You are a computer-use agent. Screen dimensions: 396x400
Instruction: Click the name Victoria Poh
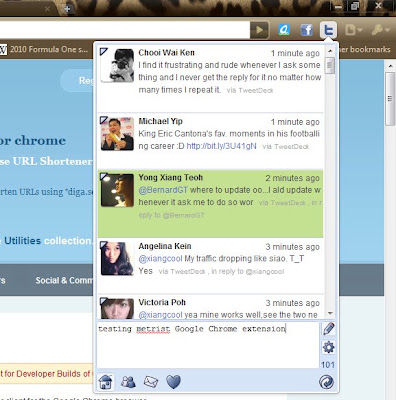(162, 302)
